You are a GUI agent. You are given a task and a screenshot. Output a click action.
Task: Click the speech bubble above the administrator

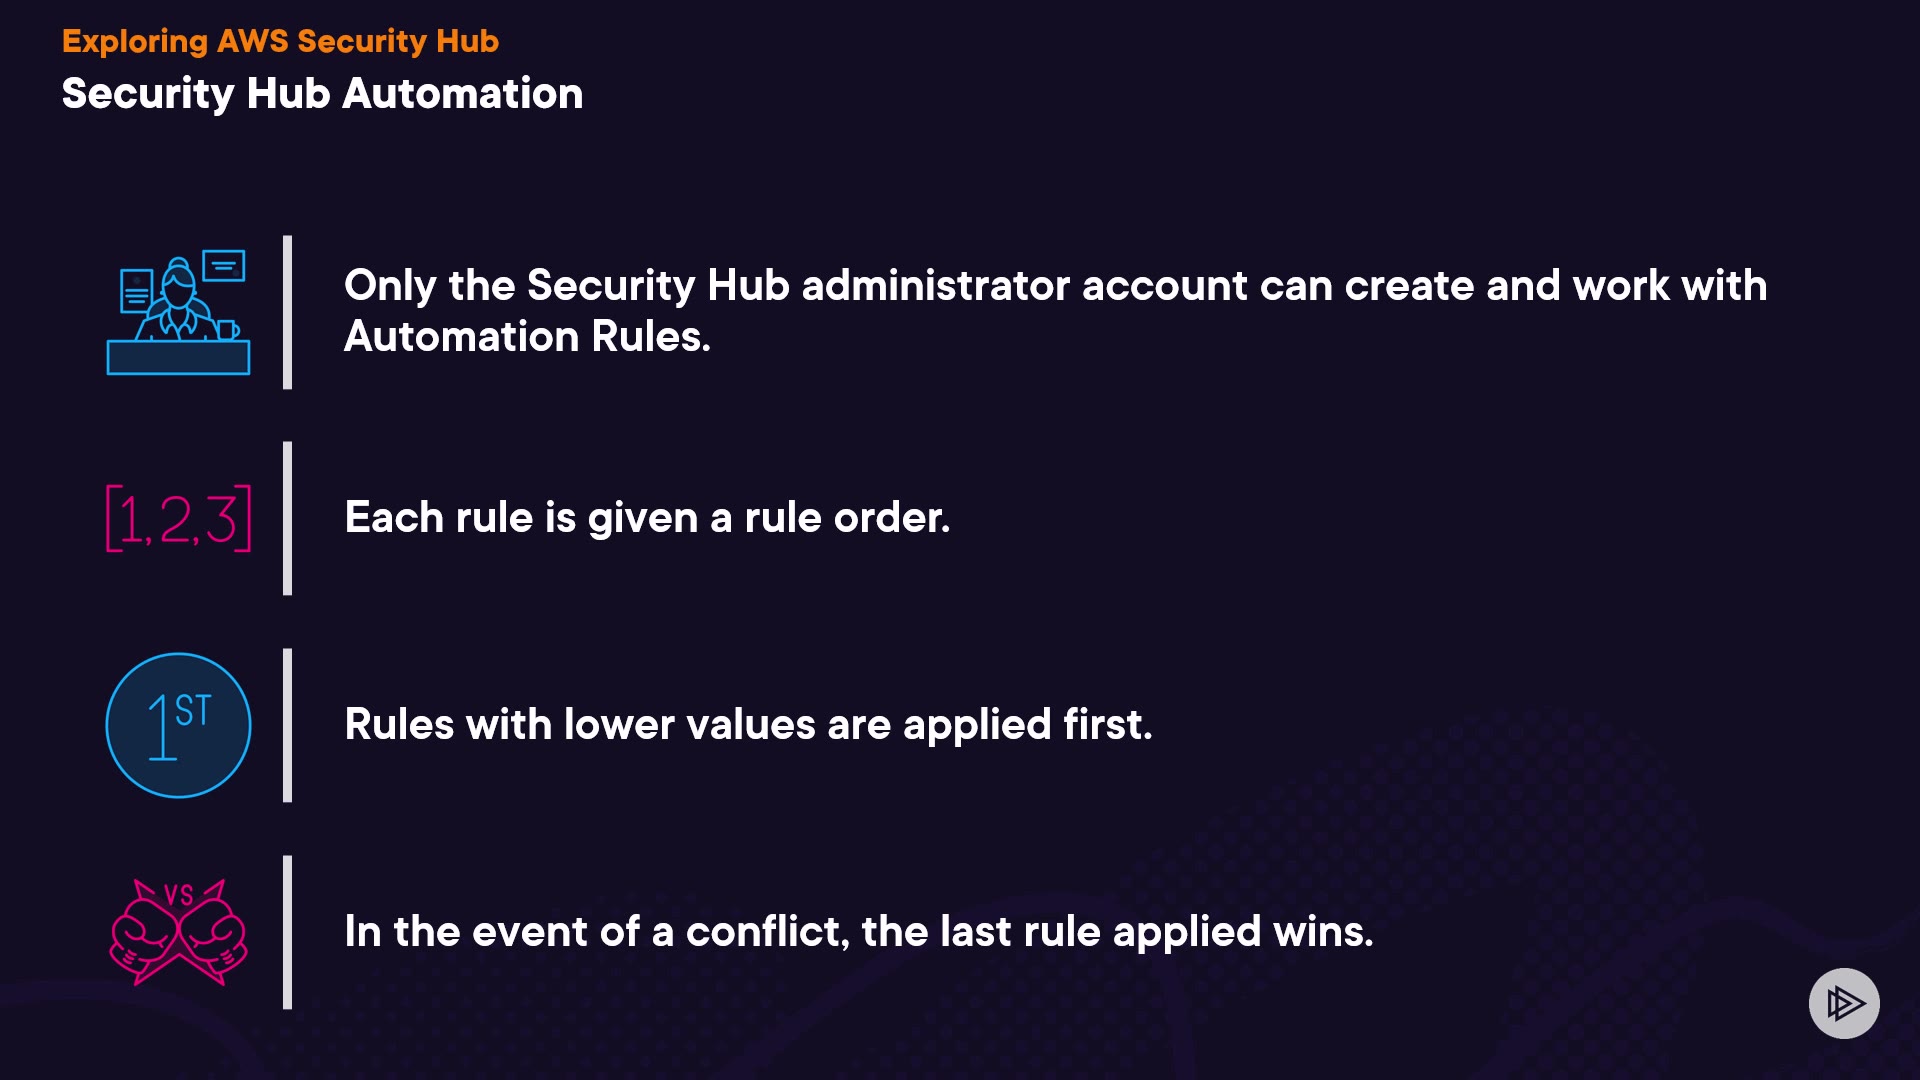coord(224,266)
